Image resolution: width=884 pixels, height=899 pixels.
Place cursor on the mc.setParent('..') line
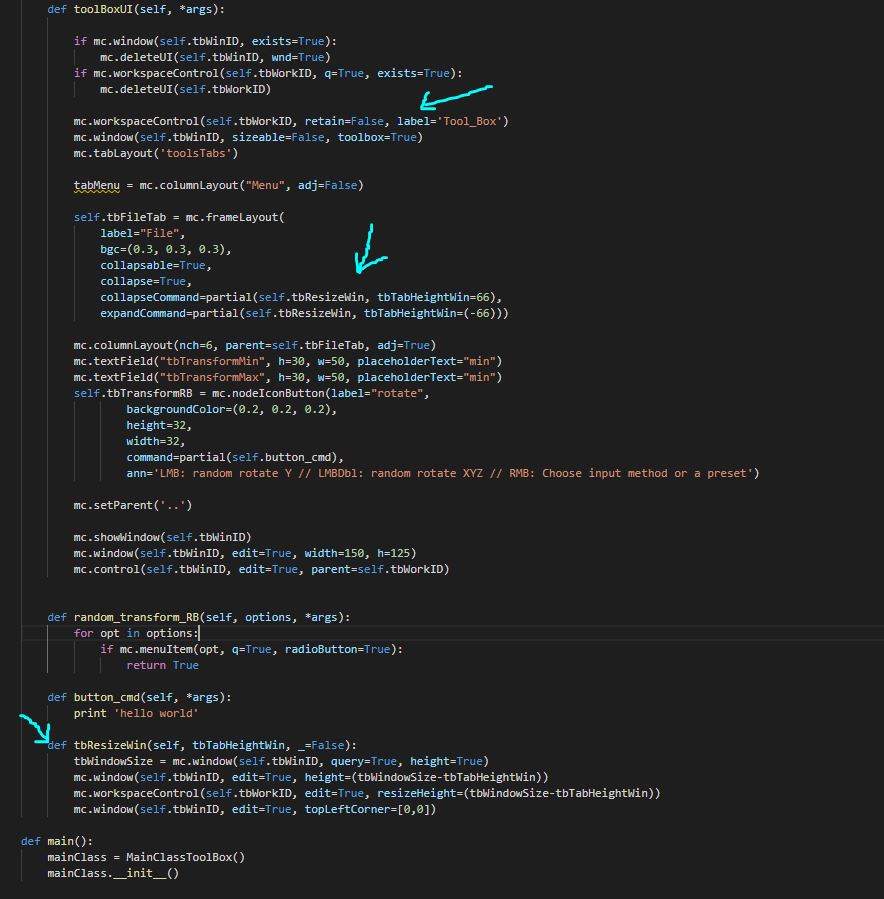[132, 505]
